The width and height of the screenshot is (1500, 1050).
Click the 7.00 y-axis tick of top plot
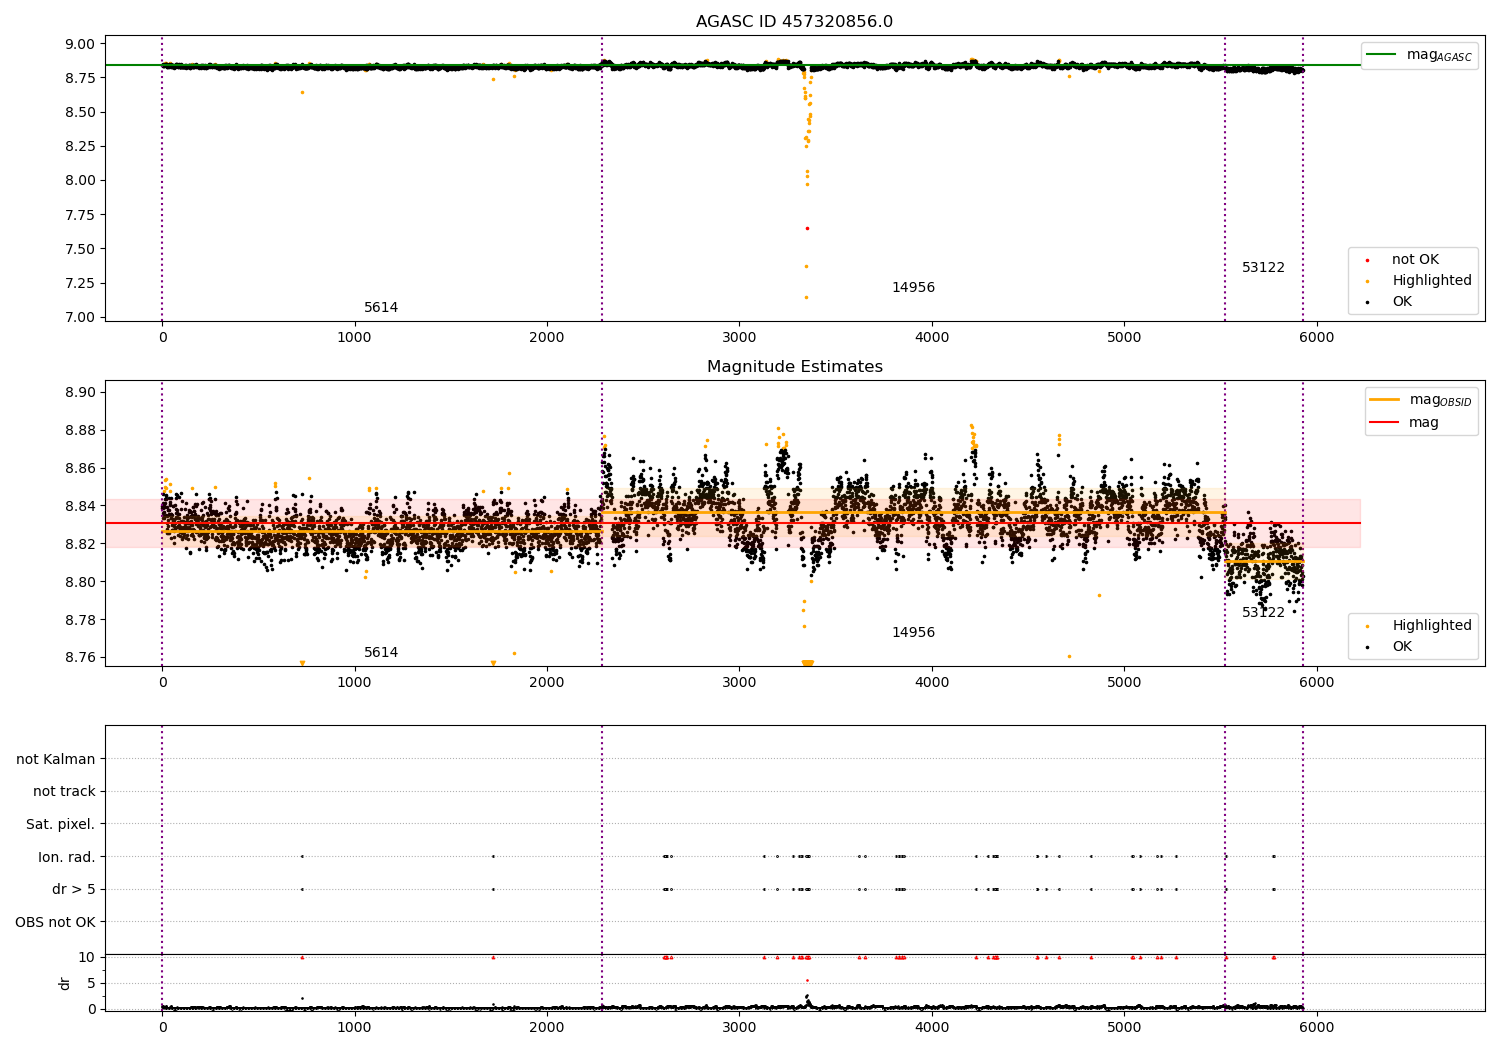(x=80, y=317)
